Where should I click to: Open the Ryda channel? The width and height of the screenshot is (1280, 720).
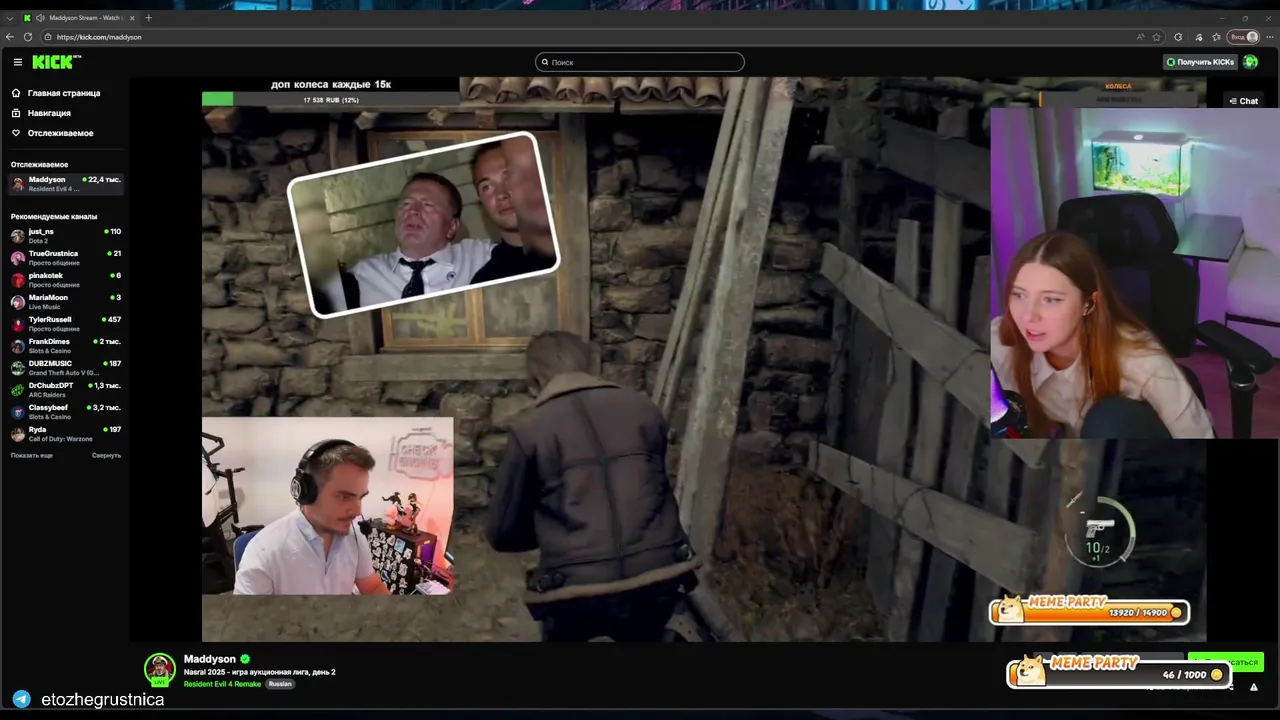[66, 434]
